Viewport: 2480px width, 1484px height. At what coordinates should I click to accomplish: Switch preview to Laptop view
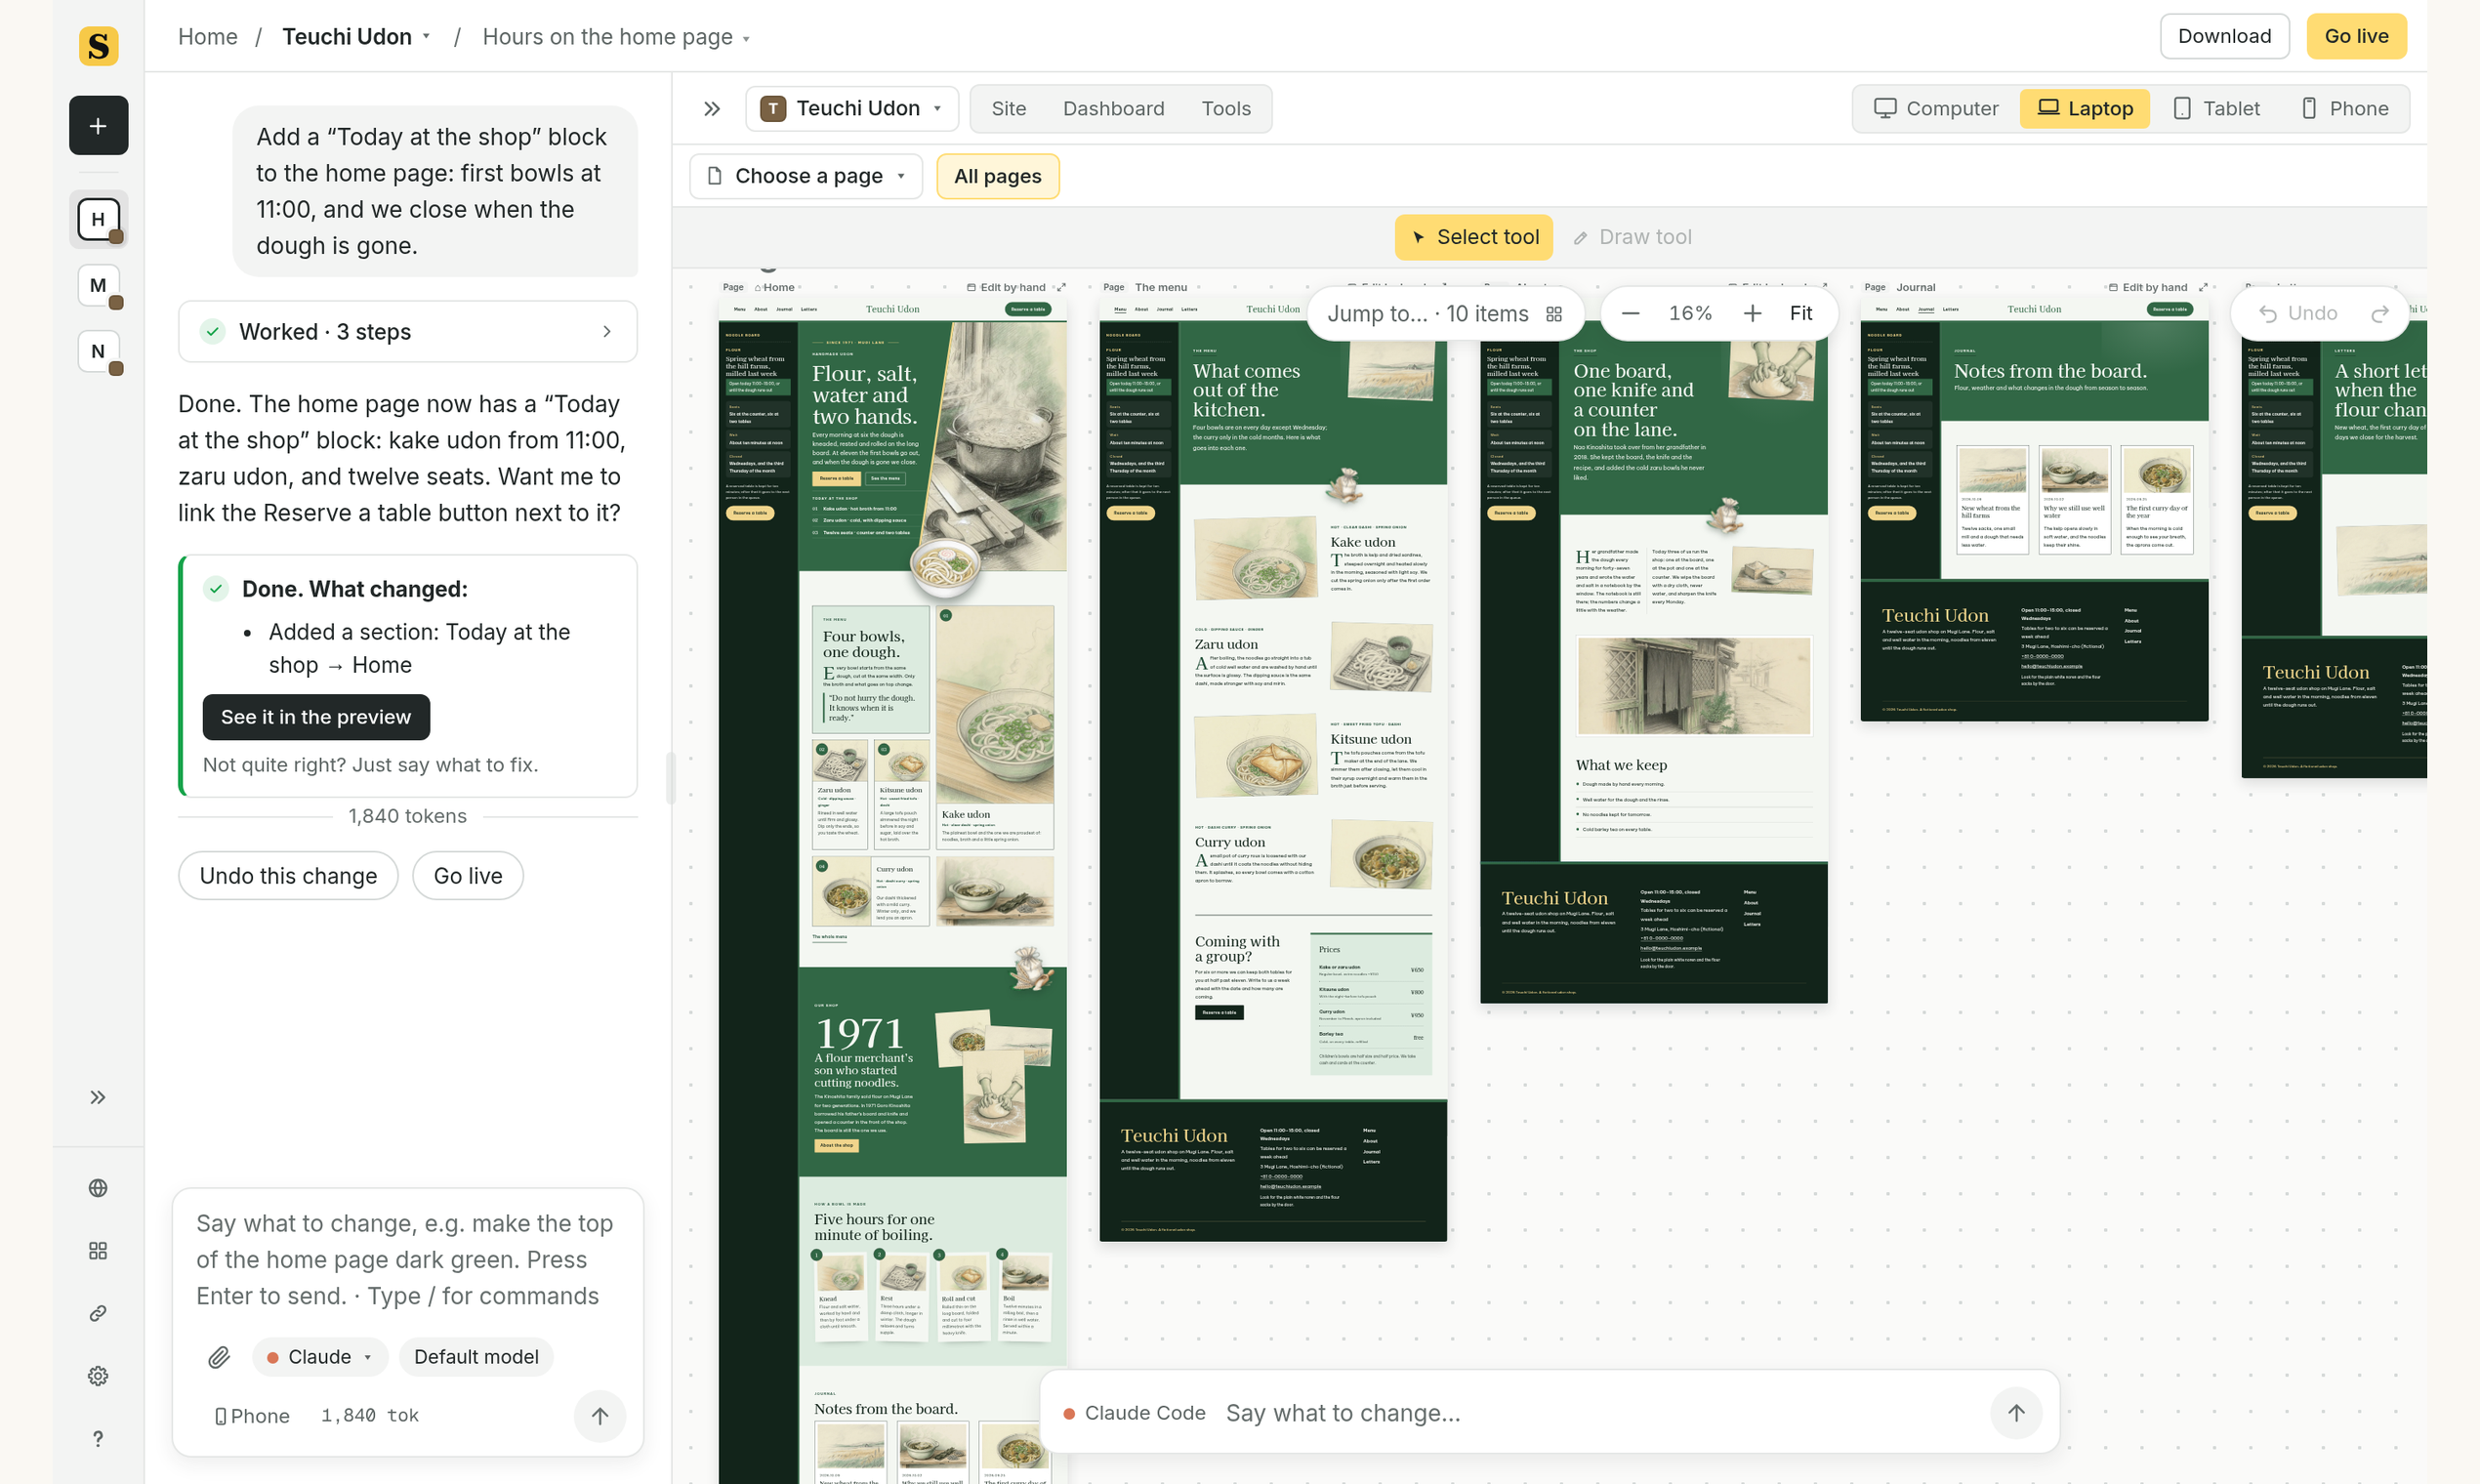(2085, 108)
